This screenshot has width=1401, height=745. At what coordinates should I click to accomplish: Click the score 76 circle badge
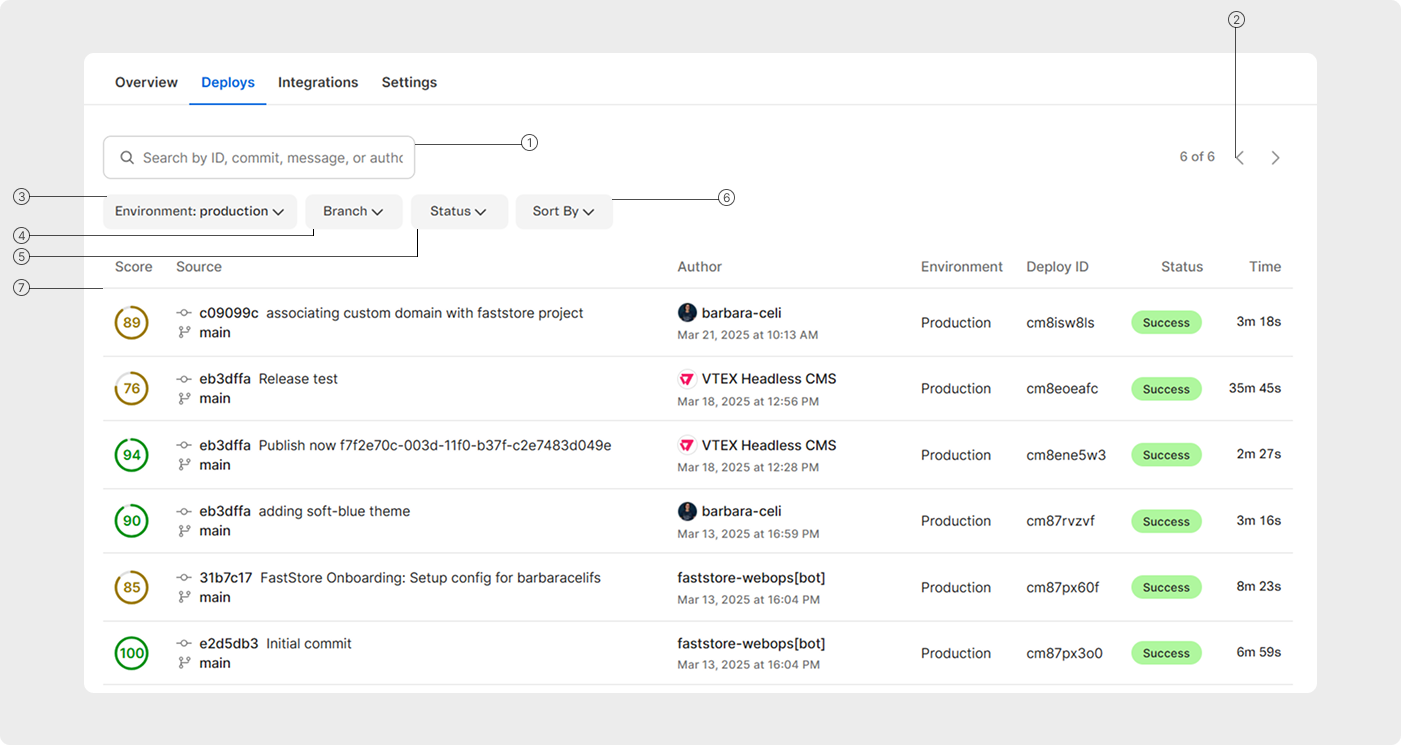[132, 389]
